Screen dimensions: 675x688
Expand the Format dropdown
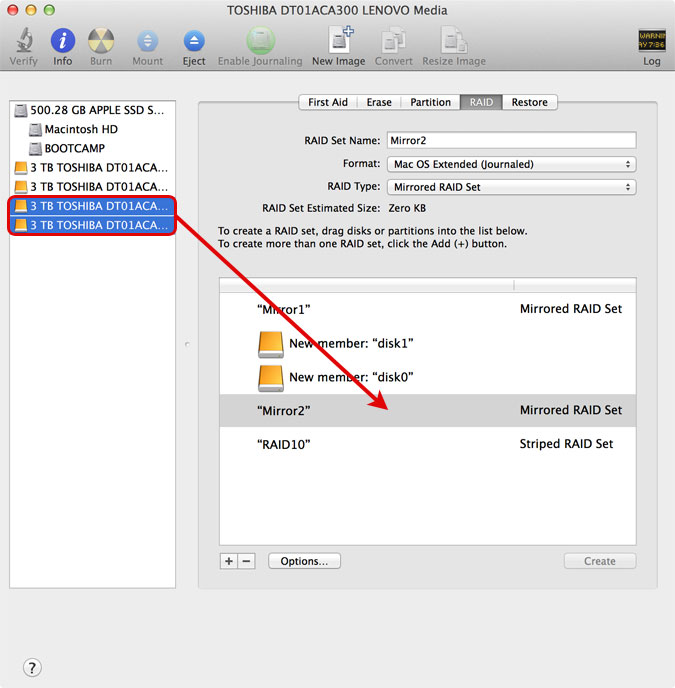(511, 164)
